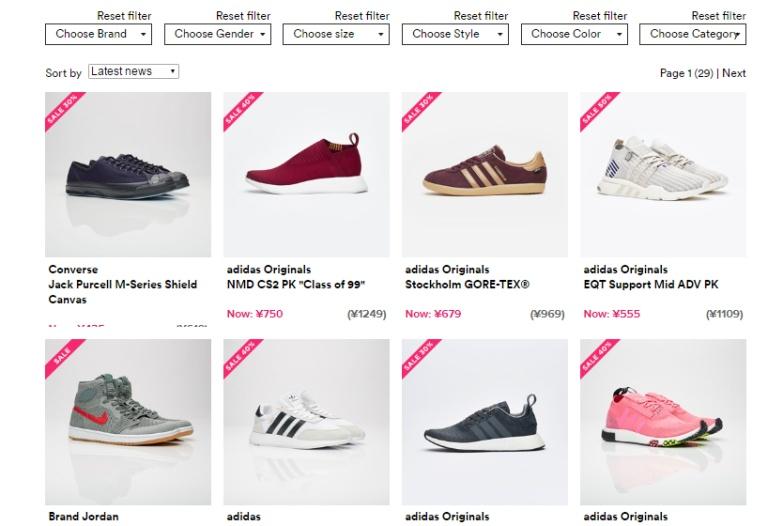The width and height of the screenshot is (768, 526).
Task: Change sorting from Latest news
Action: pyautogui.click(x=134, y=72)
